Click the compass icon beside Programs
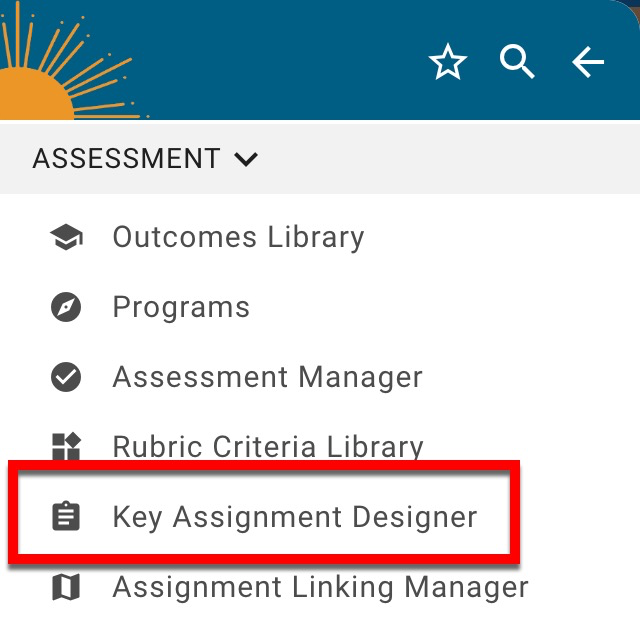This screenshot has height=634, width=640. [x=66, y=307]
